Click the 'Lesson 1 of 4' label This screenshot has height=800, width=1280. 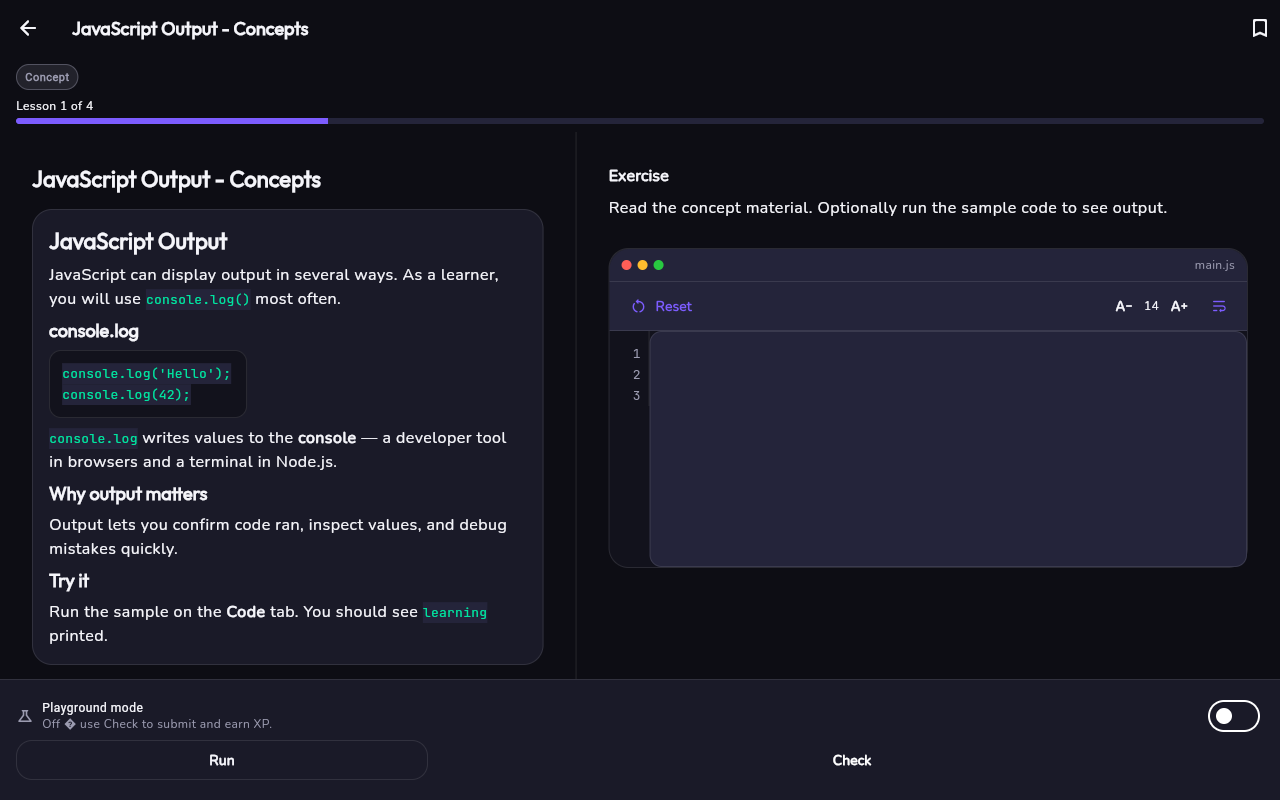(55, 106)
